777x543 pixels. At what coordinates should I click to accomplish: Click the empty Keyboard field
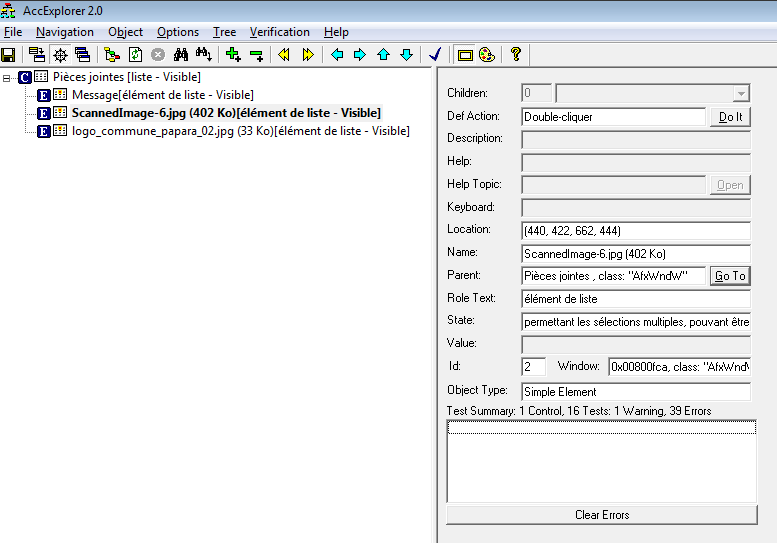(636, 208)
